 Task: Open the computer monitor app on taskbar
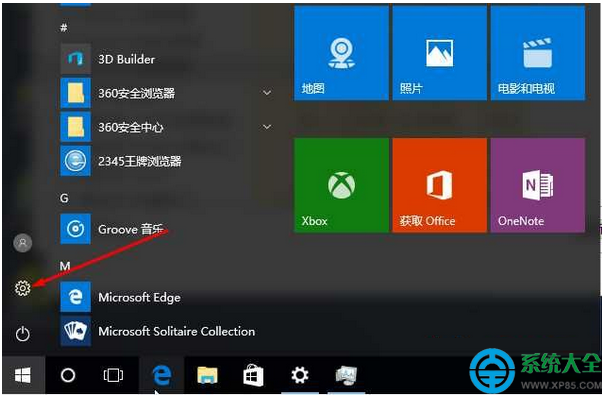pyautogui.click(x=346, y=376)
